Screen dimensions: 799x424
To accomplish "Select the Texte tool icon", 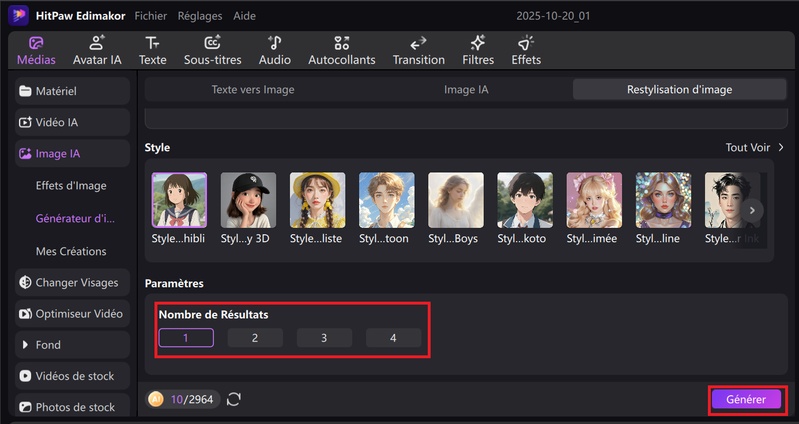I will coord(152,50).
